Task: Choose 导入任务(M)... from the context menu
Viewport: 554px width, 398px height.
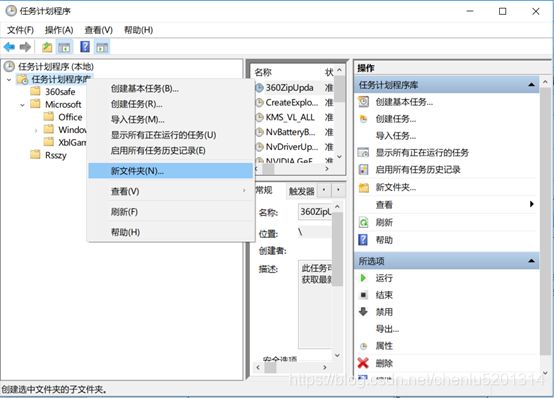Action: (x=170, y=119)
